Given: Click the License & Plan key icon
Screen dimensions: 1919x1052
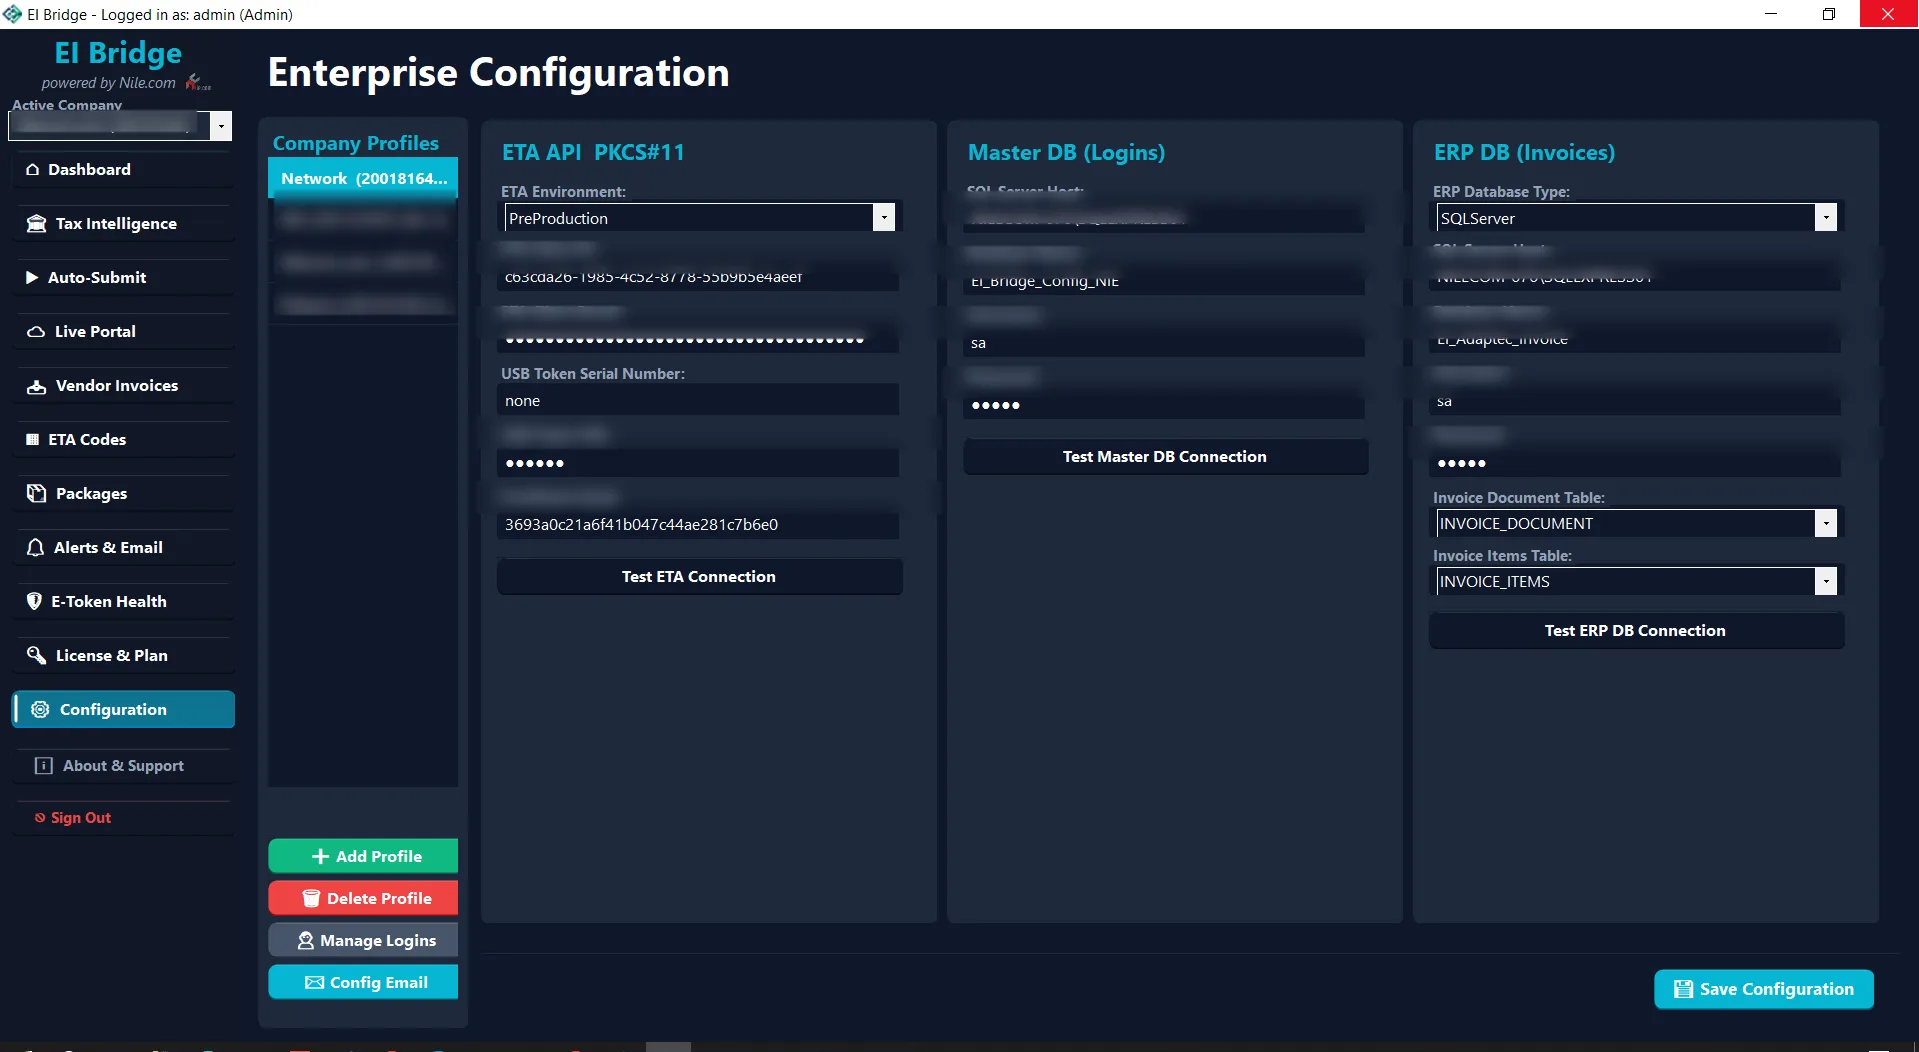Looking at the screenshot, I should click(x=36, y=656).
